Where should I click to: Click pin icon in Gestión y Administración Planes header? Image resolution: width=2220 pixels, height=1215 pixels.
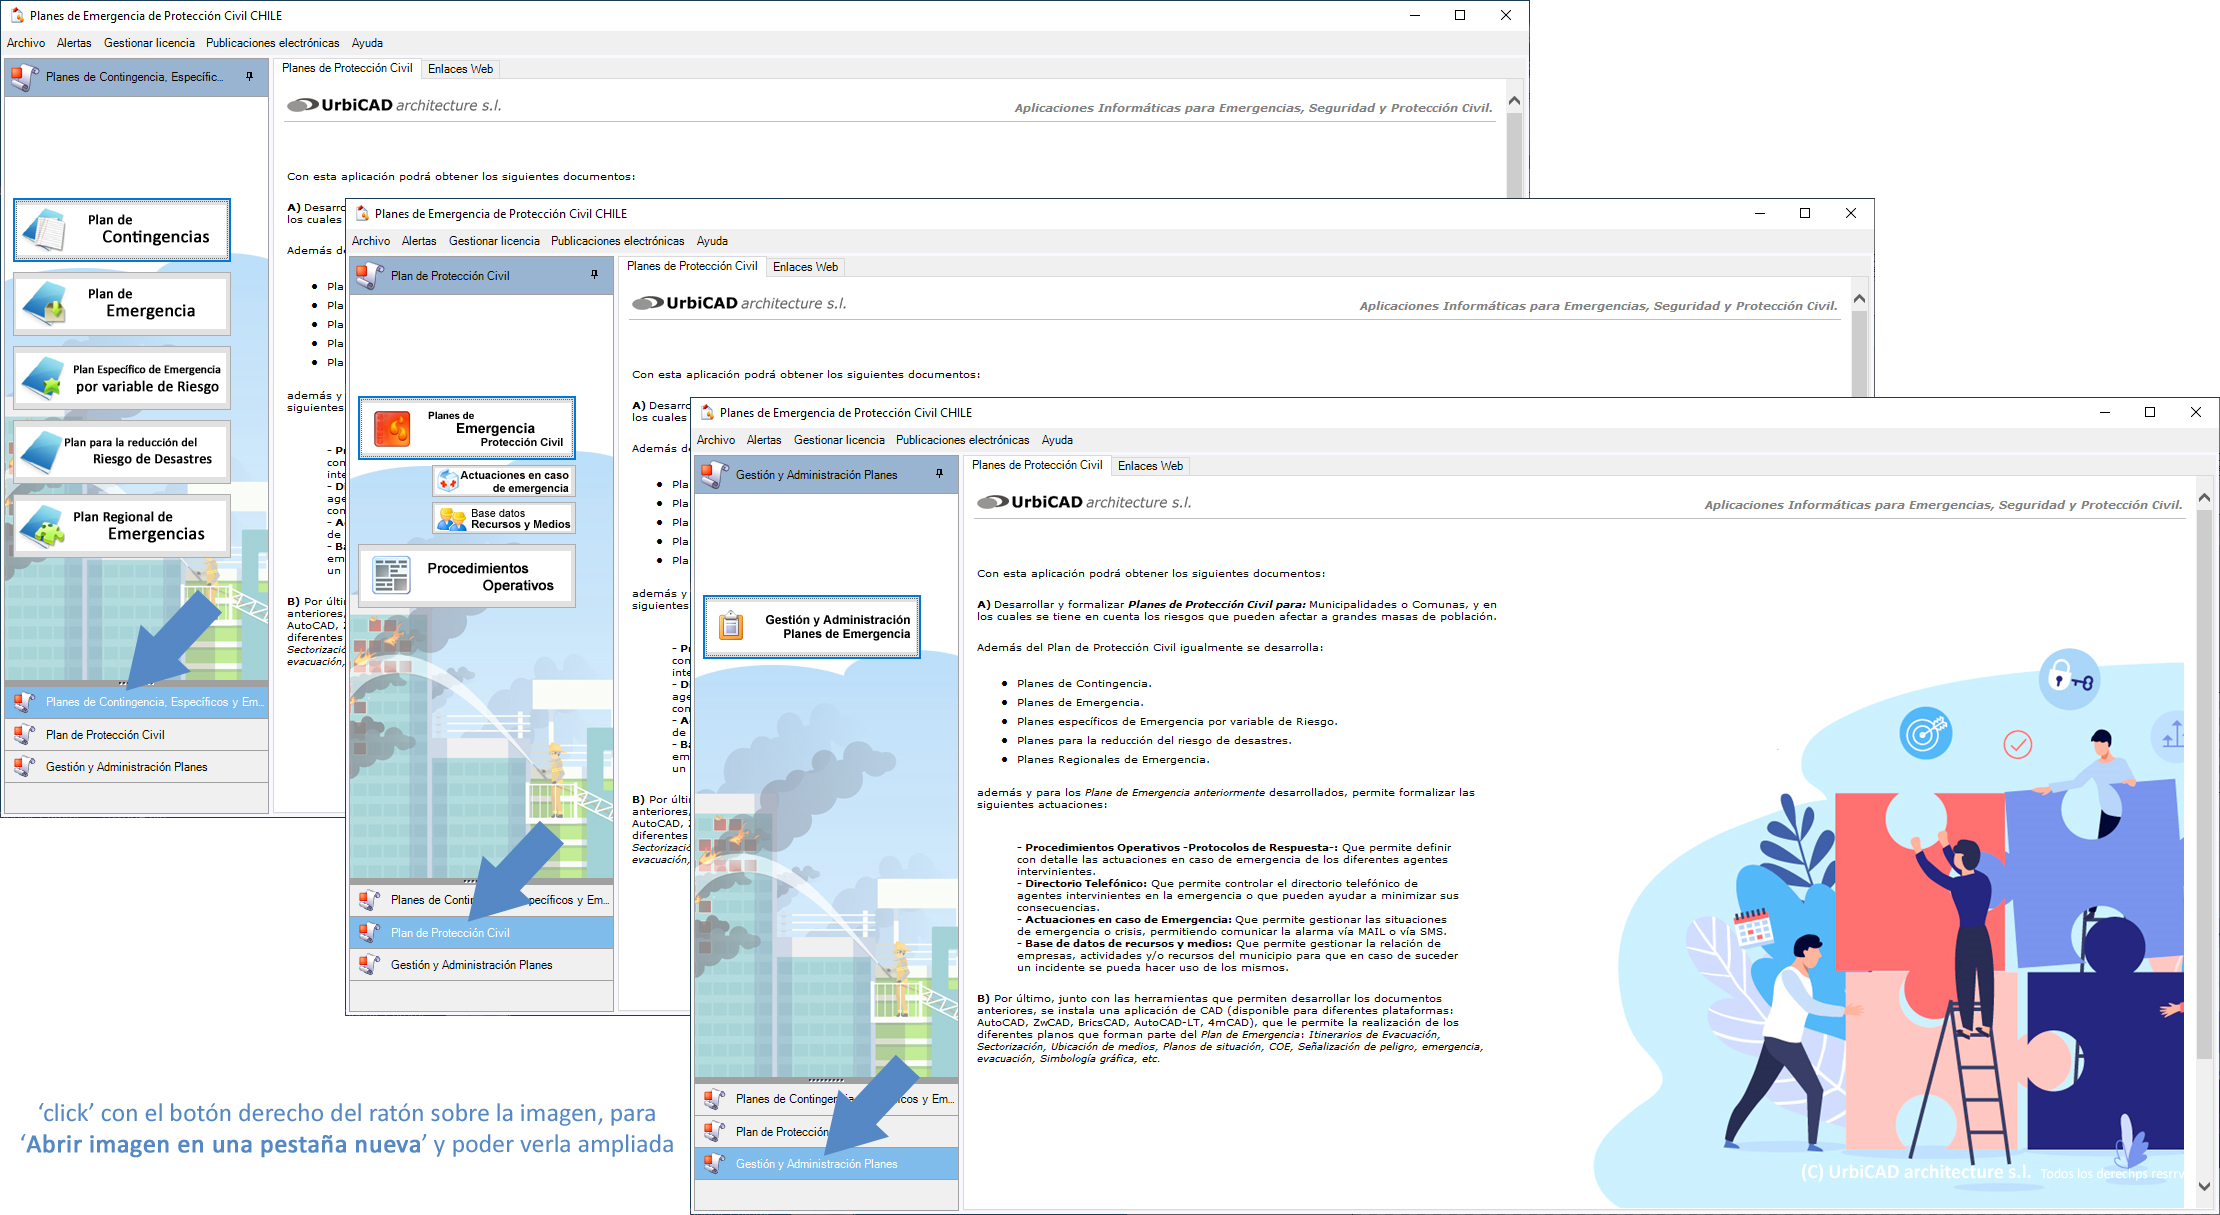point(939,473)
